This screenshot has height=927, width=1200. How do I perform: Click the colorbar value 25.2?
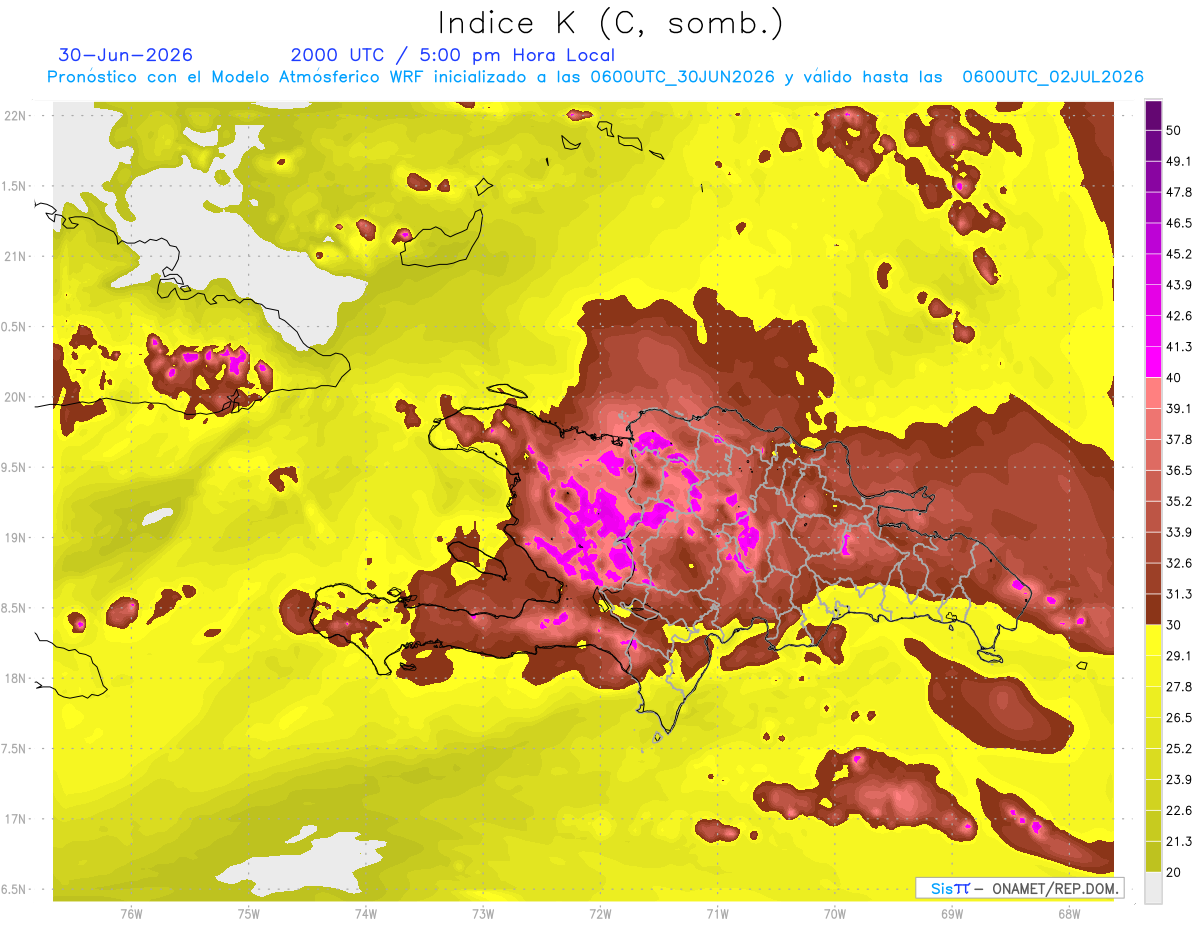1178,749
